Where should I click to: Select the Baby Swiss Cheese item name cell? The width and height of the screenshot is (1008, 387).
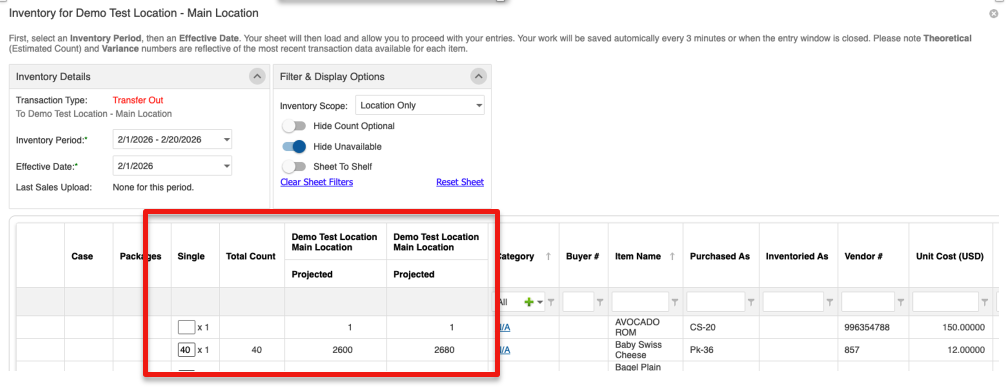point(645,350)
